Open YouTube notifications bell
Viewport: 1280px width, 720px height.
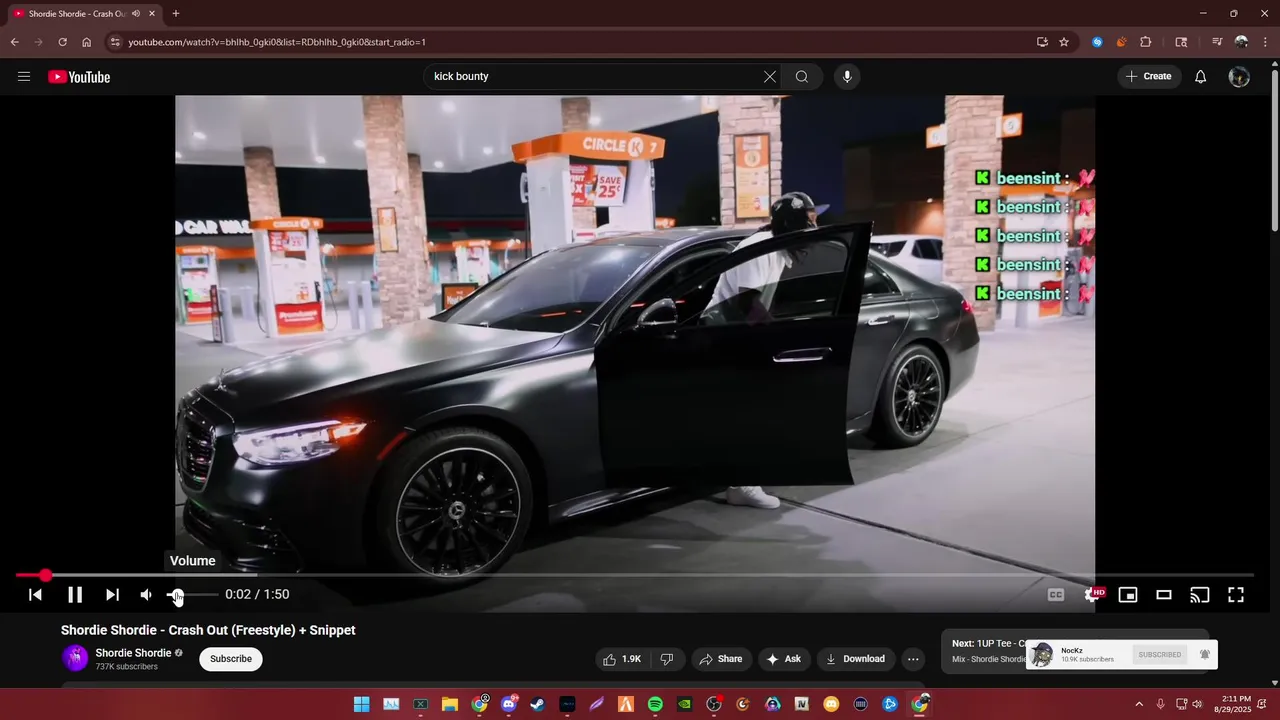tap(1201, 77)
